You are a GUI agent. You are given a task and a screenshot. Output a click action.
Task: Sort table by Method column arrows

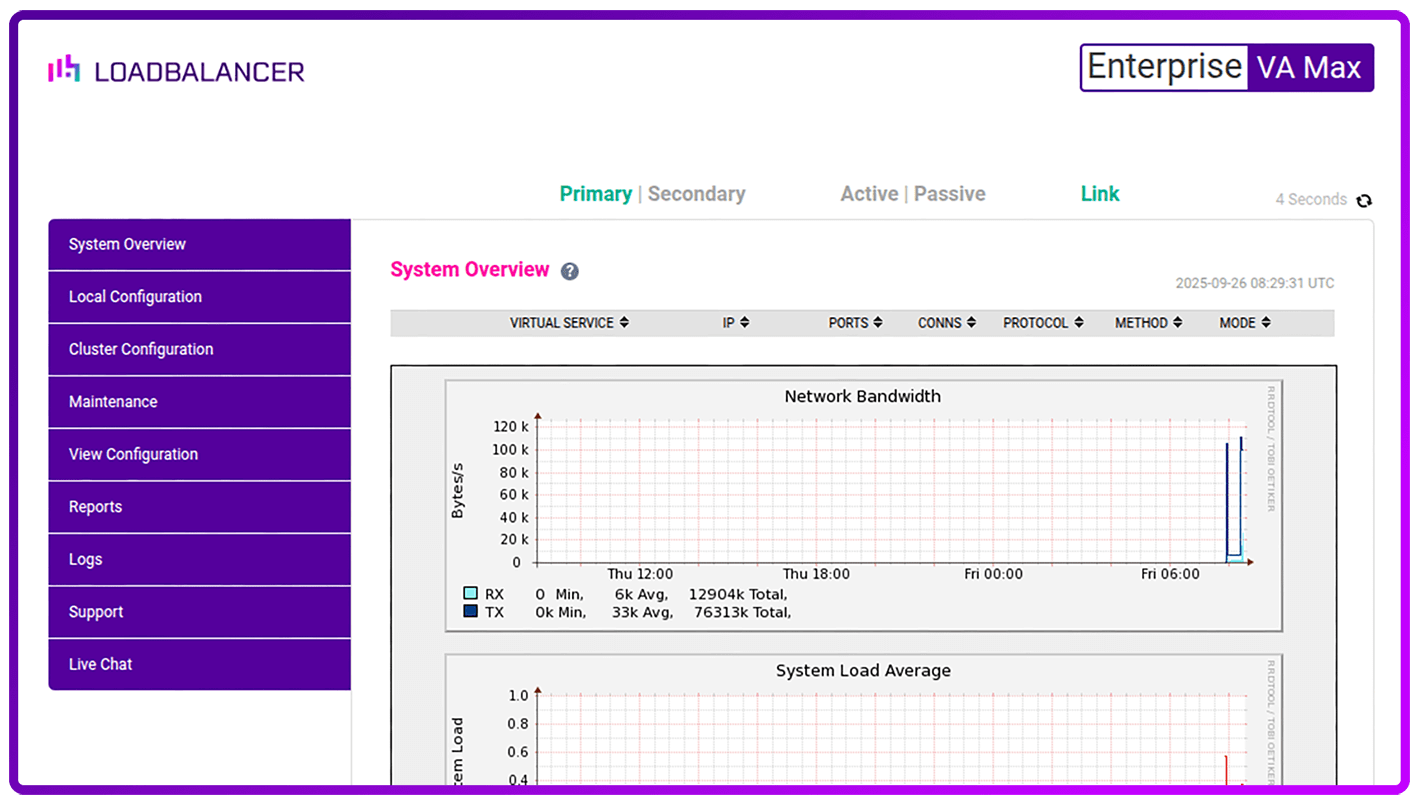tap(1177, 323)
